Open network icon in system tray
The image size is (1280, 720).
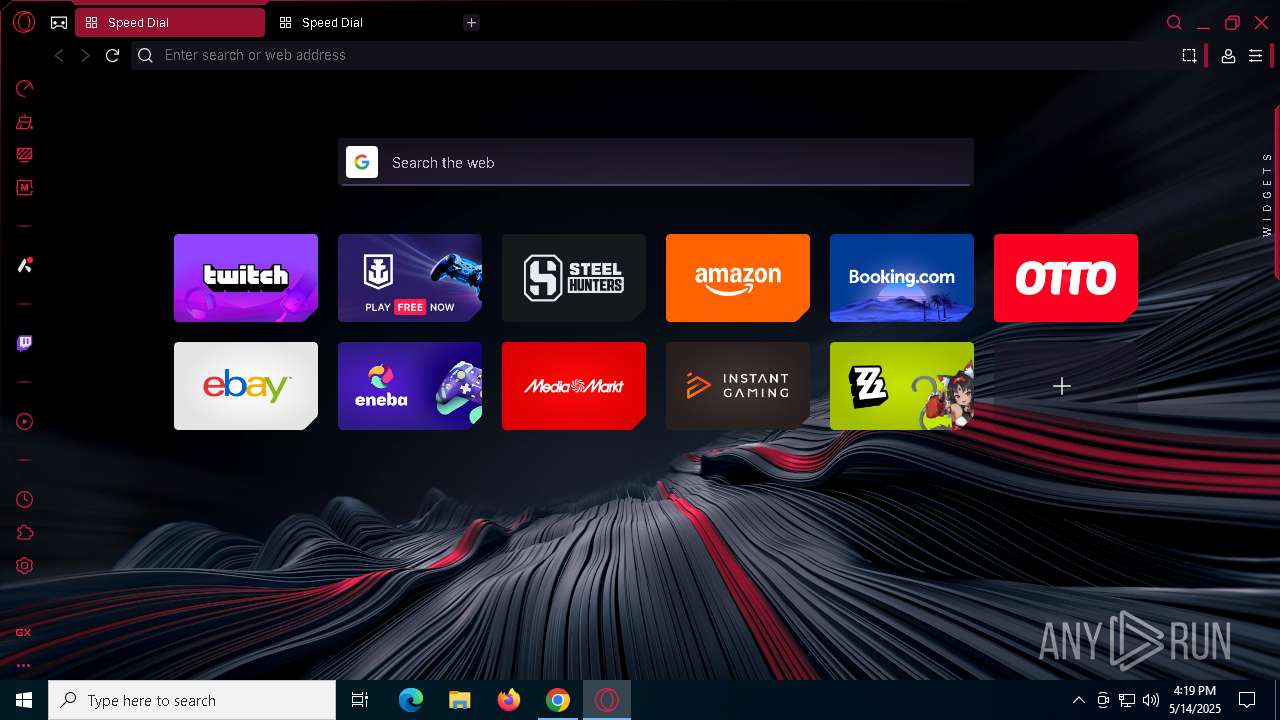pos(1127,700)
